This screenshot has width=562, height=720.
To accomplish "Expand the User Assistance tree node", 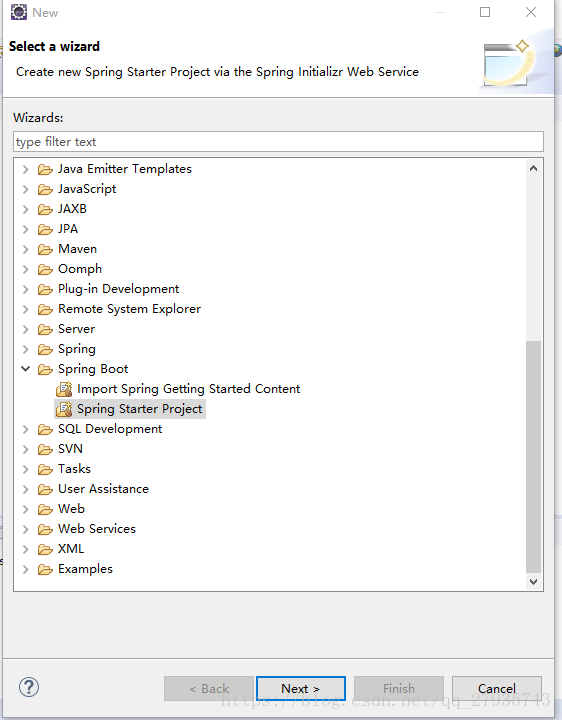I will (26, 489).
